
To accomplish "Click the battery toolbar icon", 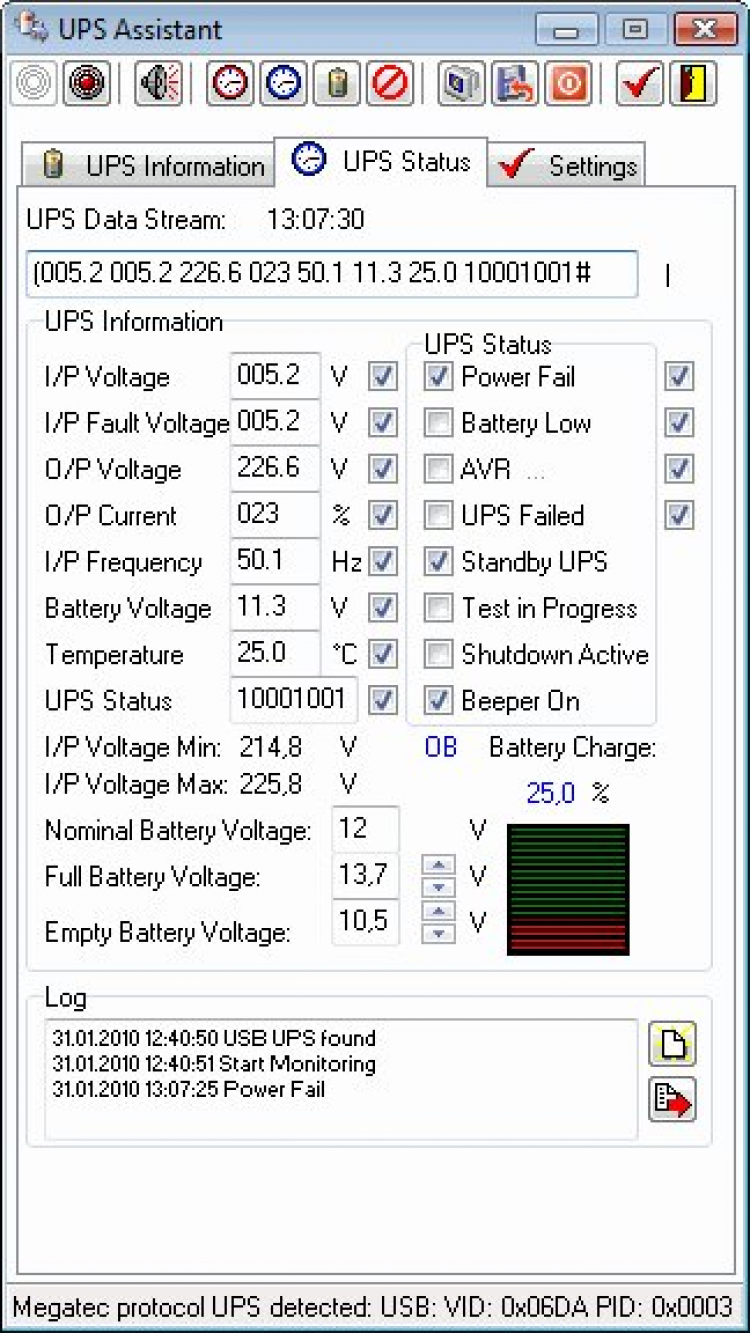I will coord(337,84).
